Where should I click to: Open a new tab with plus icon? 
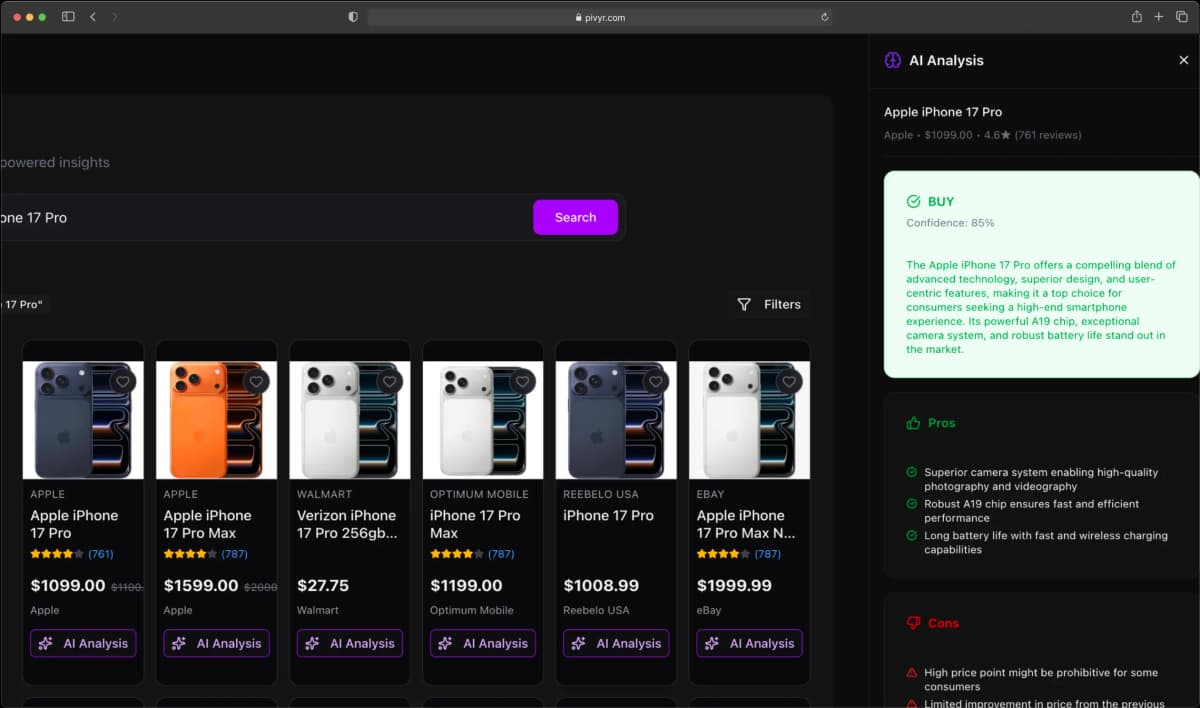[x=1159, y=17]
